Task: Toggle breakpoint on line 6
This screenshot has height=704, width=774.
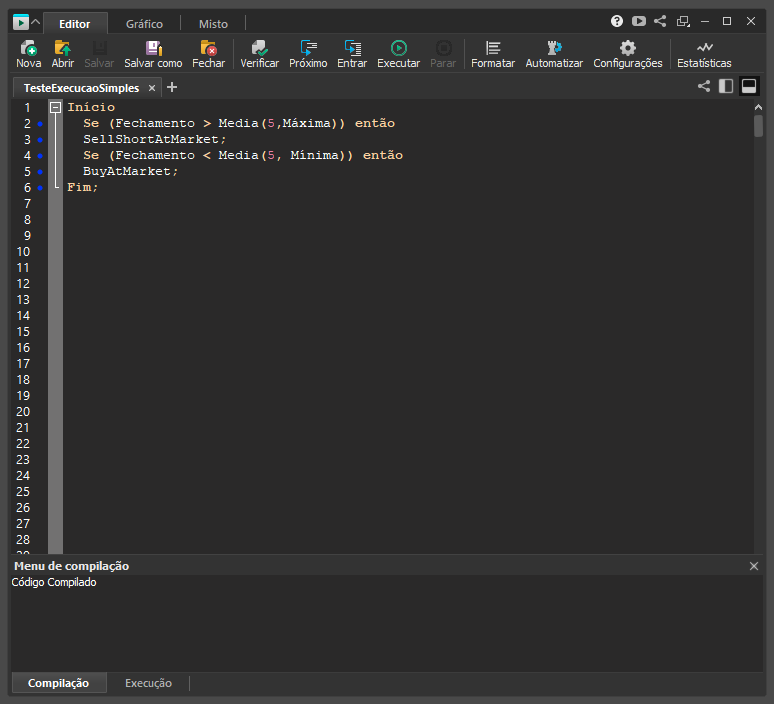Action: click(40, 188)
